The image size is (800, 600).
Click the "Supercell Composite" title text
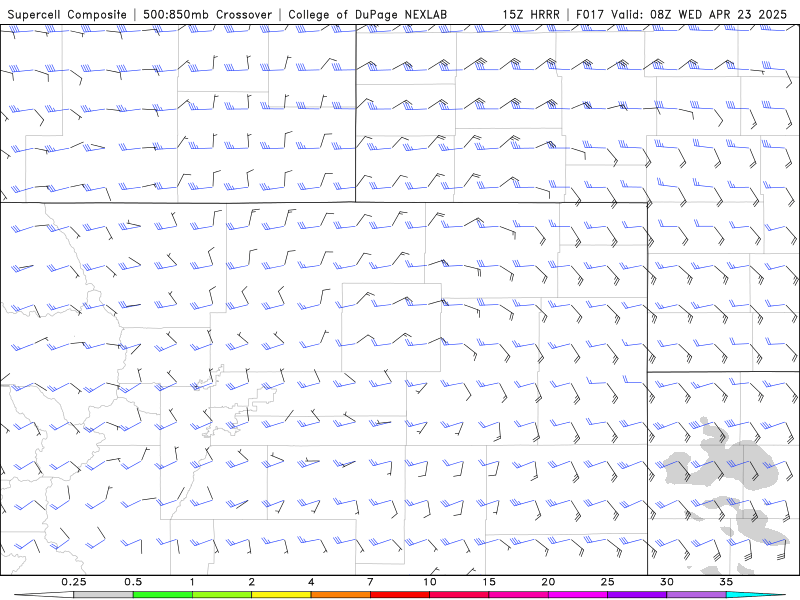(x=67, y=14)
